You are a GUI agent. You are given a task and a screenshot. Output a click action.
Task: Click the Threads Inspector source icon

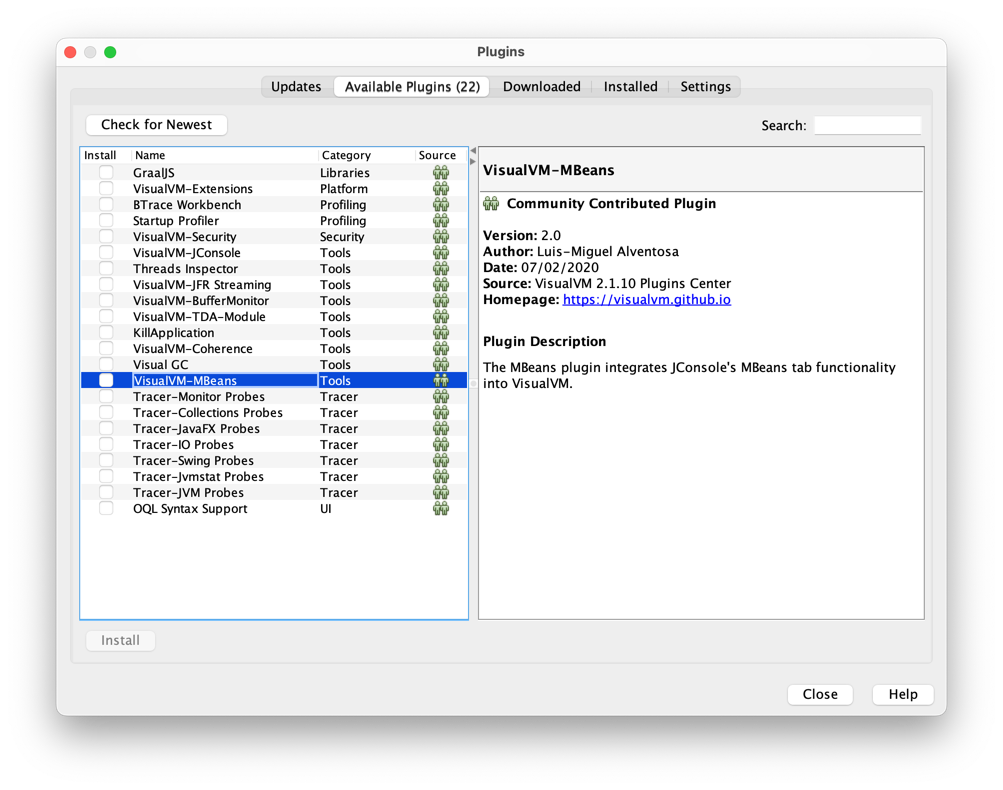click(441, 268)
